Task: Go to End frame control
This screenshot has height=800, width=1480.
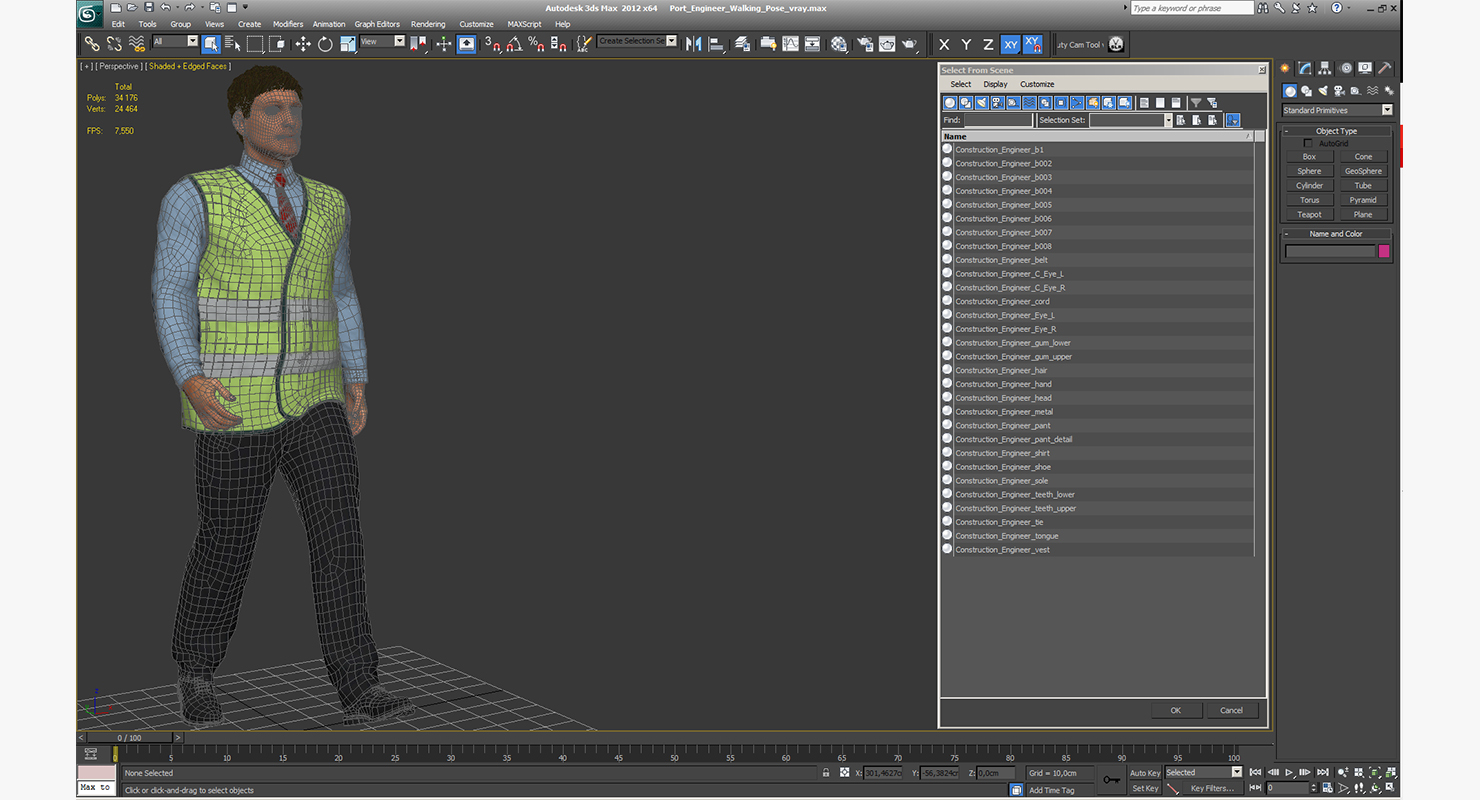Action: pos(1323,772)
